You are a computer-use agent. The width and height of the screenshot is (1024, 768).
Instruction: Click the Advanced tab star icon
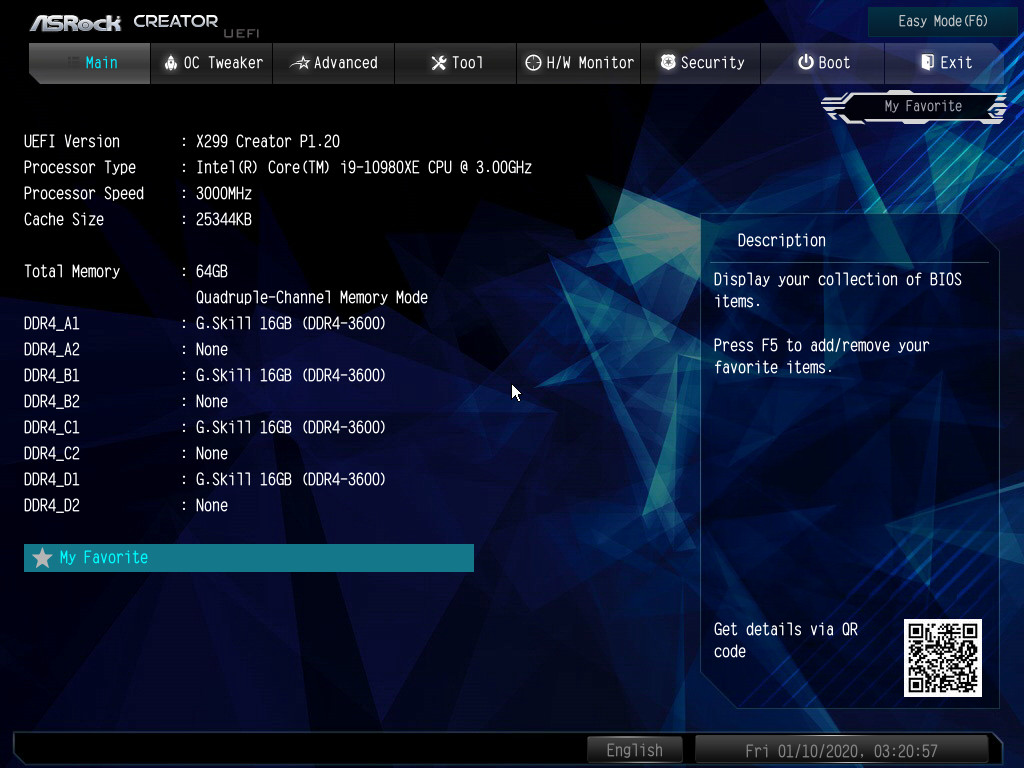pos(299,63)
